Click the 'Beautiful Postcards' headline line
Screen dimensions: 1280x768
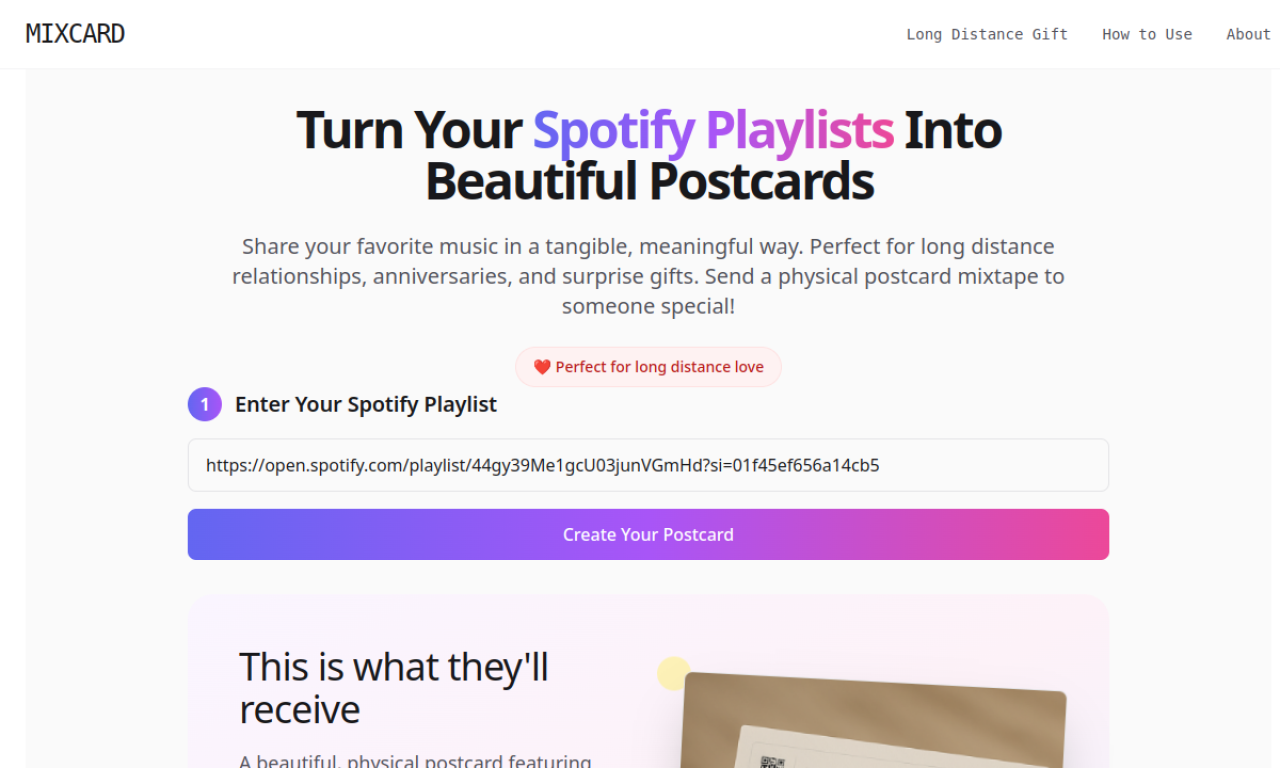coord(649,182)
